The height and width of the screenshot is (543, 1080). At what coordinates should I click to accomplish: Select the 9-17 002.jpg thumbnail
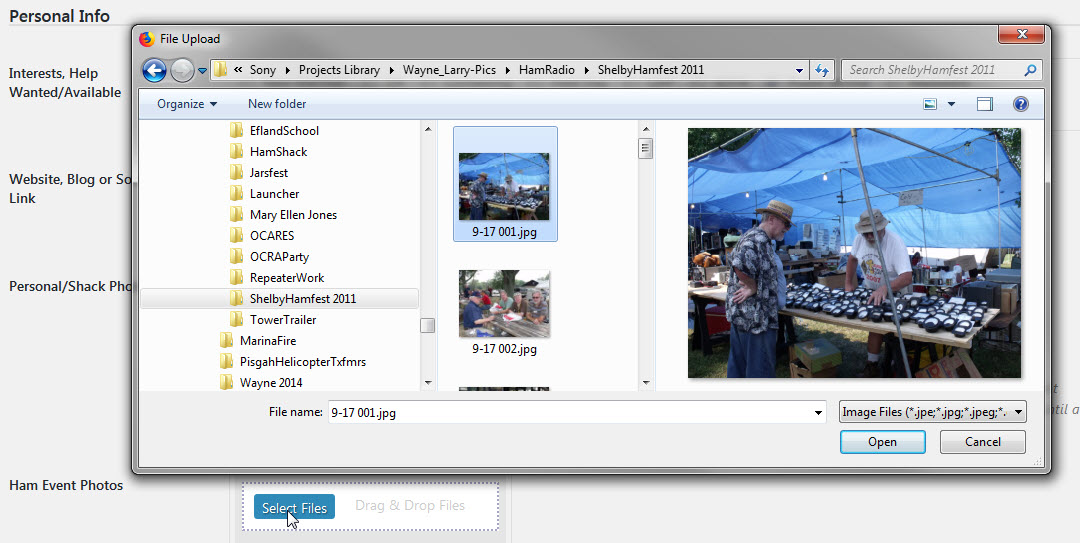504,305
